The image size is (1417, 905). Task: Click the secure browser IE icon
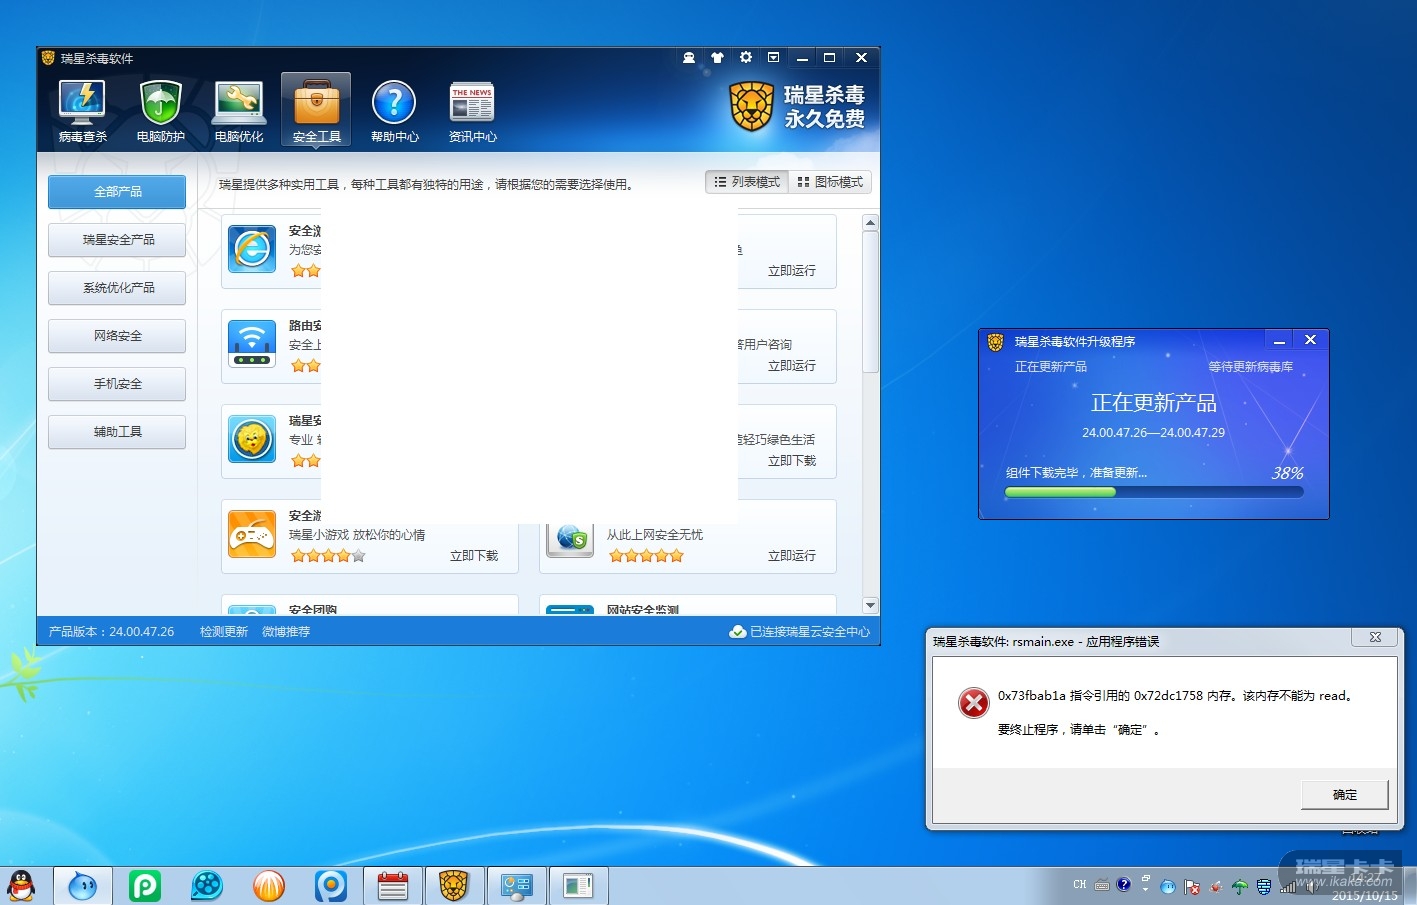click(x=252, y=249)
